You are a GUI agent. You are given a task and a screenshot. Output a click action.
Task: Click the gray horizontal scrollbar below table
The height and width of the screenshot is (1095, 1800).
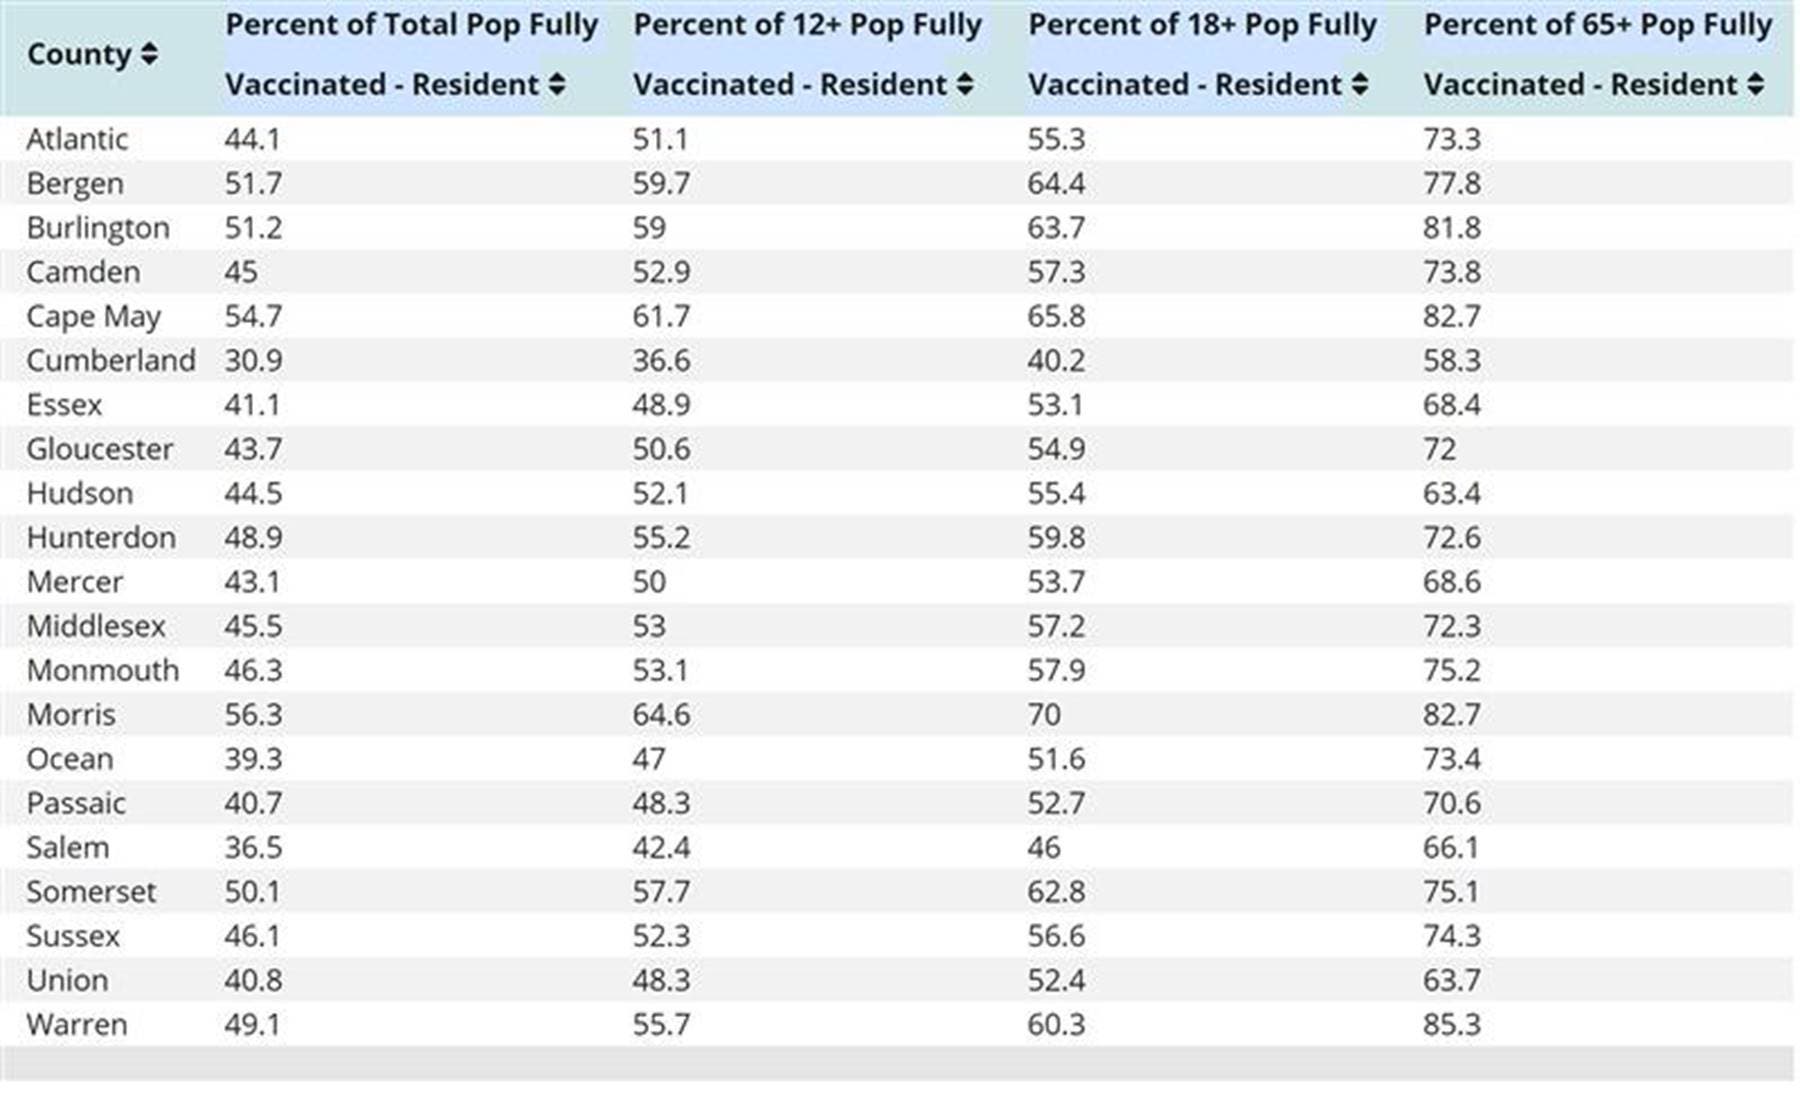[896, 1064]
